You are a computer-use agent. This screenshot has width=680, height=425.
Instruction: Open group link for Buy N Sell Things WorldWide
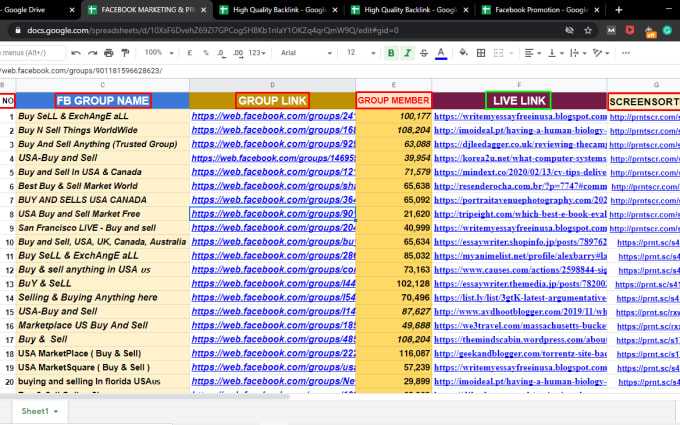click(273, 130)
